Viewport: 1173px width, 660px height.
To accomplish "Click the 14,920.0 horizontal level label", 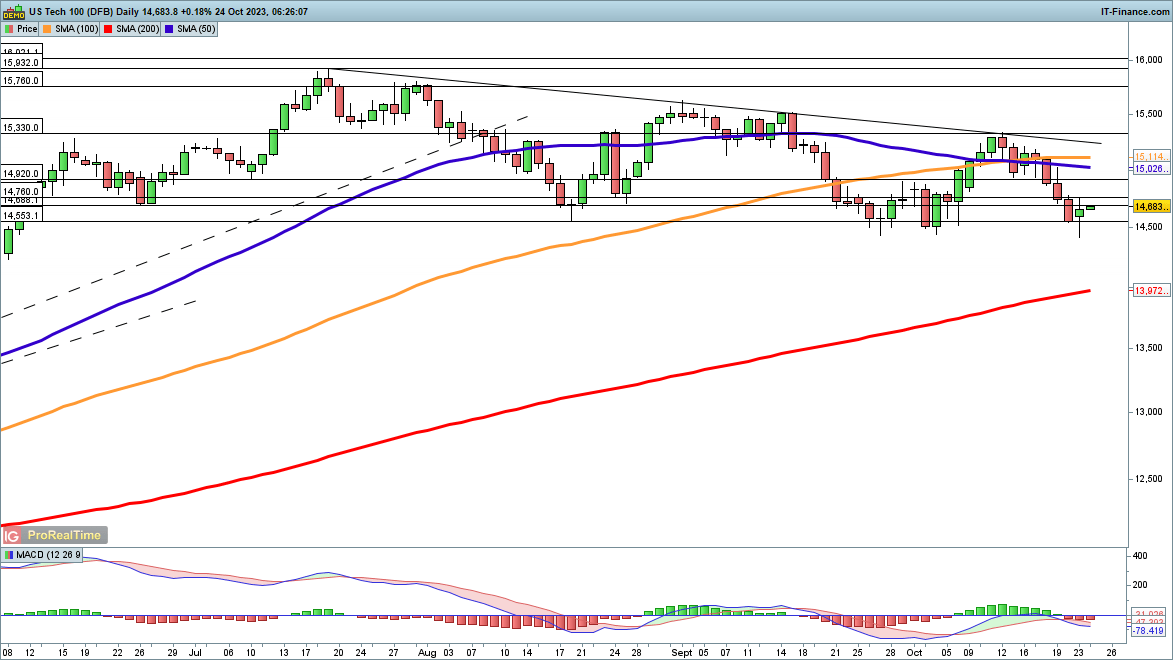I will pyautogui.click(x=21, y=172).
